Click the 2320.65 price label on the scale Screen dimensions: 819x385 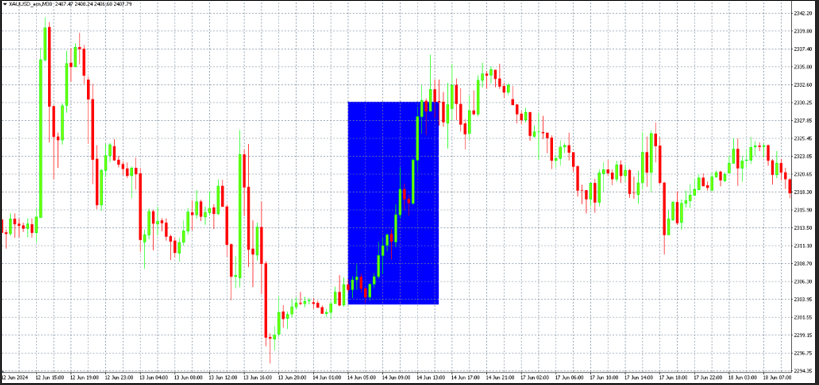(803, 174)
